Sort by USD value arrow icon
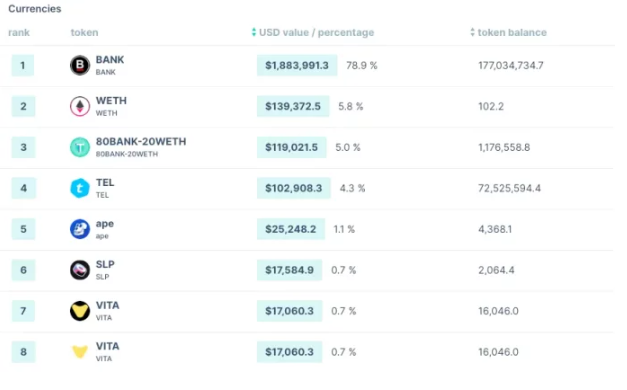 tap(254, 32)
